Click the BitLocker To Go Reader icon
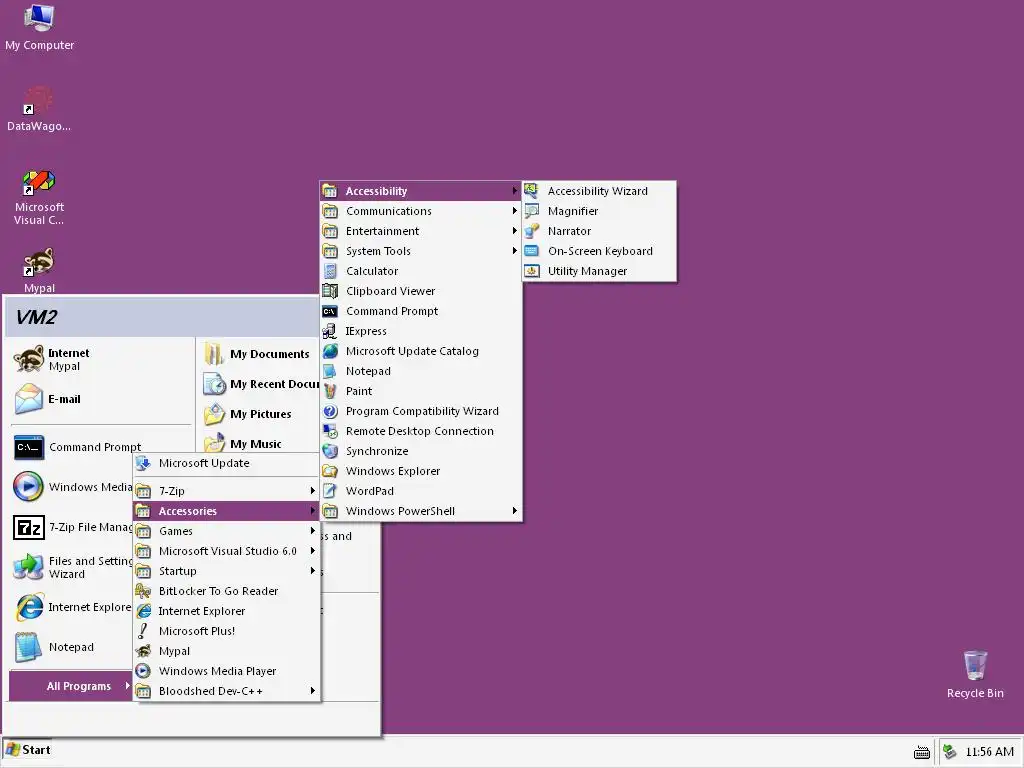Viewport: 1024px width, 768px height. pyautogui.click(x=143, y=591)
